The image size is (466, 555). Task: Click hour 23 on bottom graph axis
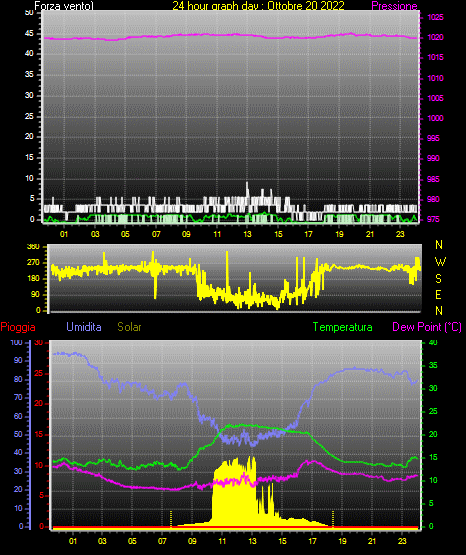tap(402, 541)
